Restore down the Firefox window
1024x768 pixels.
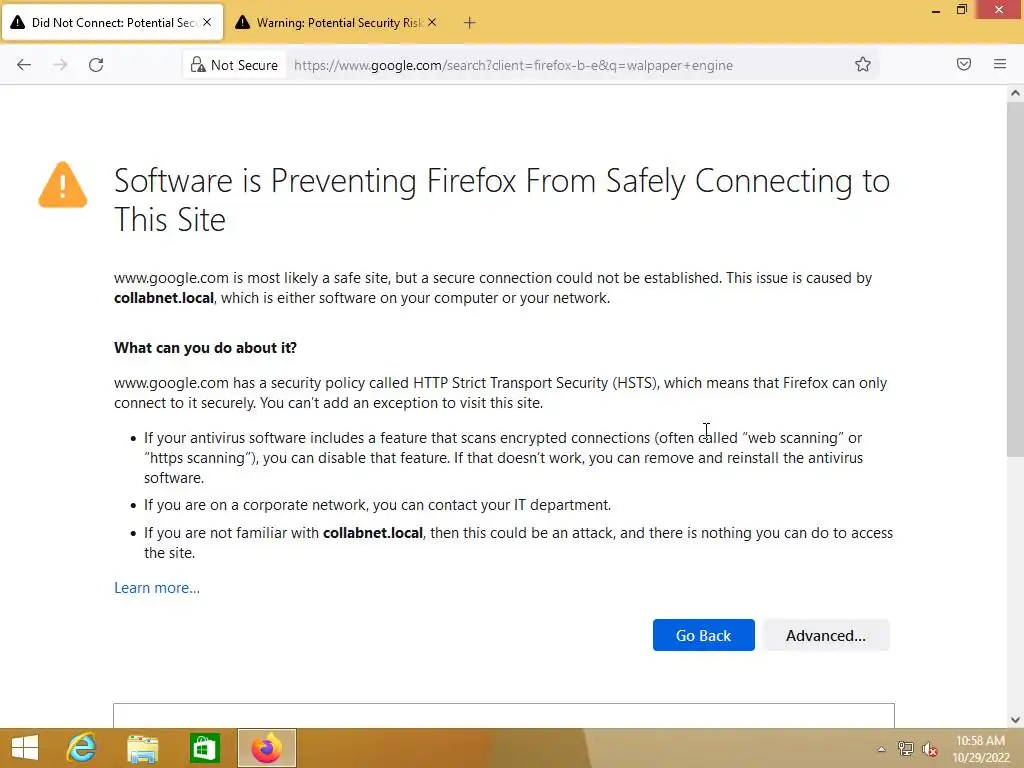click(x=961, y=10)
